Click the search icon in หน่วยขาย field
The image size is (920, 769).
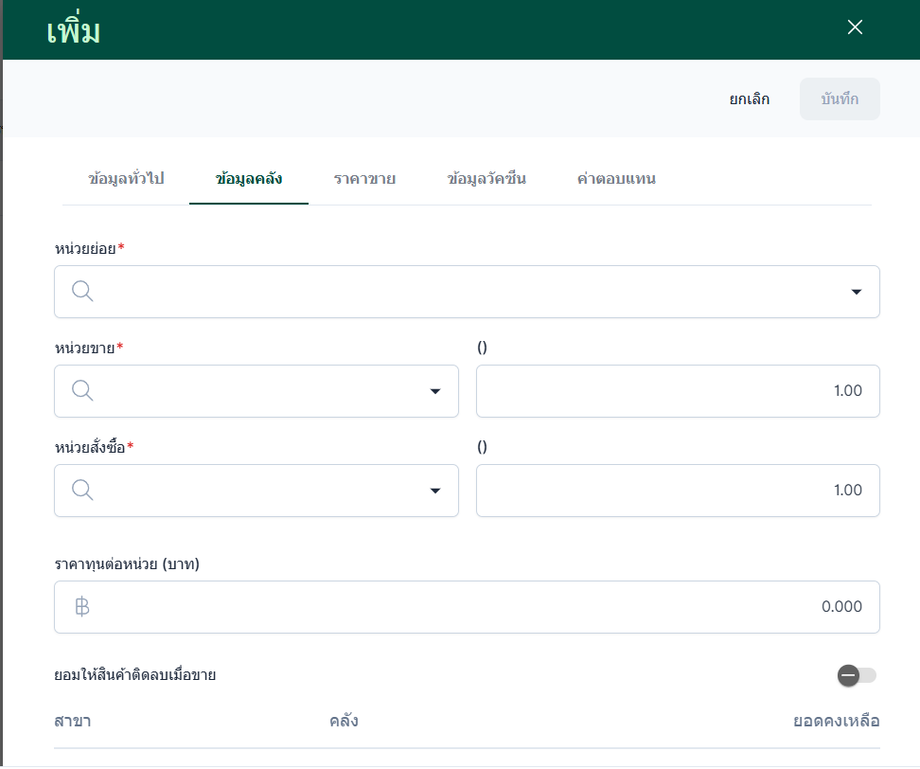(83, 391)
